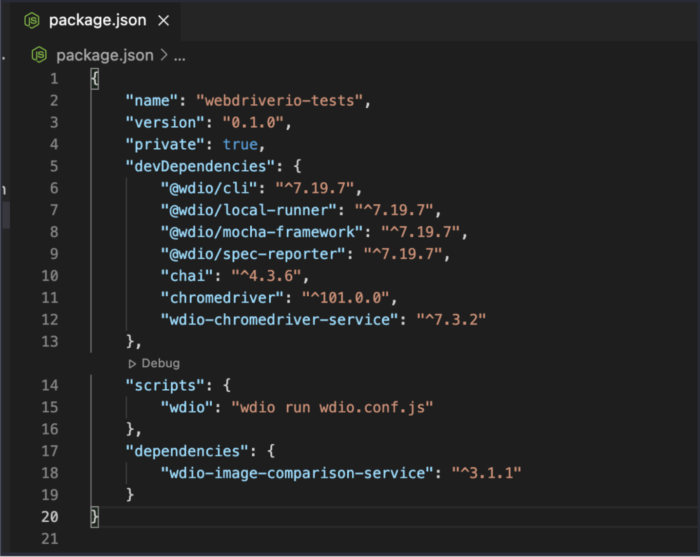
Task: Expand the breadcrumb ellipsis segment
Action: [180, 55]
